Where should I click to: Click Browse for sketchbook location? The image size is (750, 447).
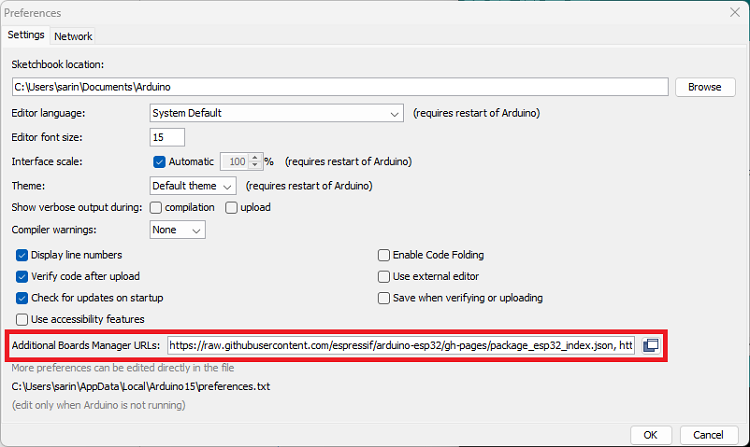coord(704,87)
